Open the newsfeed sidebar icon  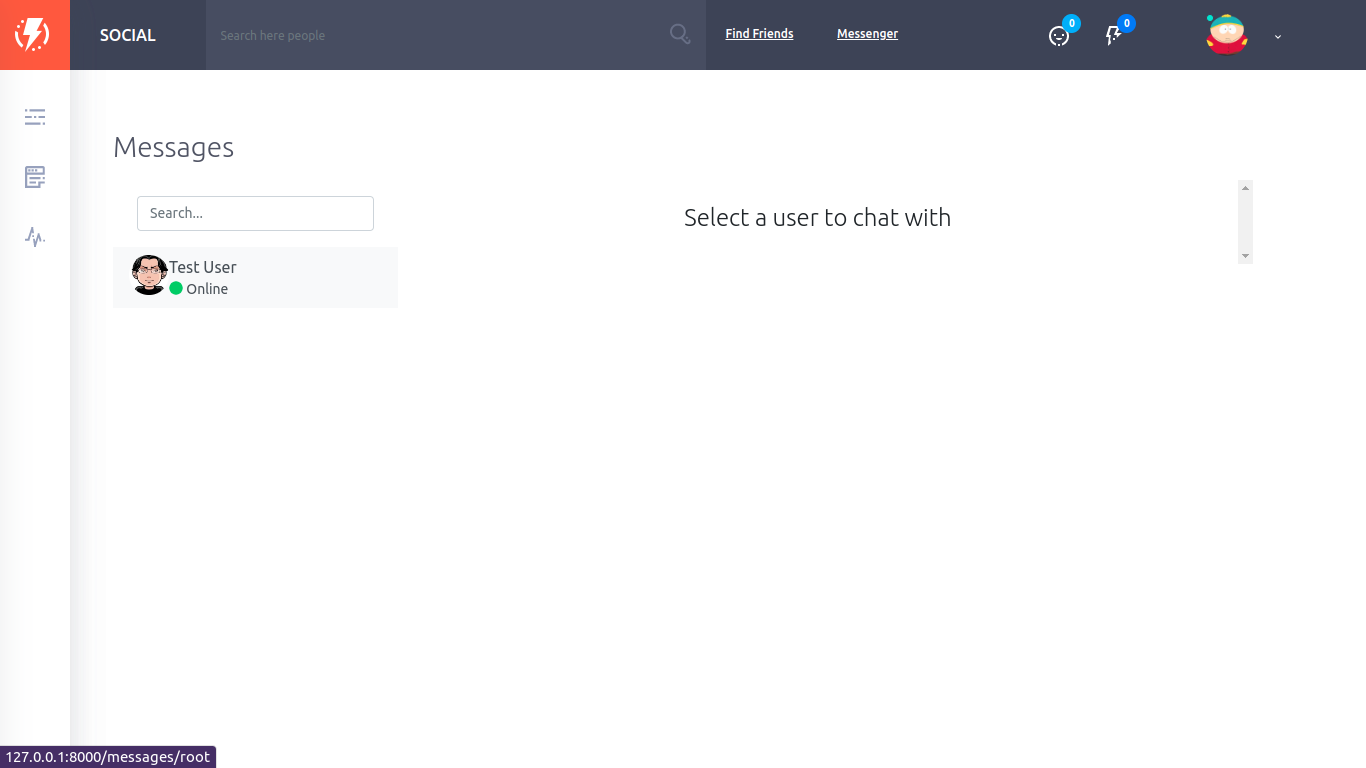pos(35,177)
